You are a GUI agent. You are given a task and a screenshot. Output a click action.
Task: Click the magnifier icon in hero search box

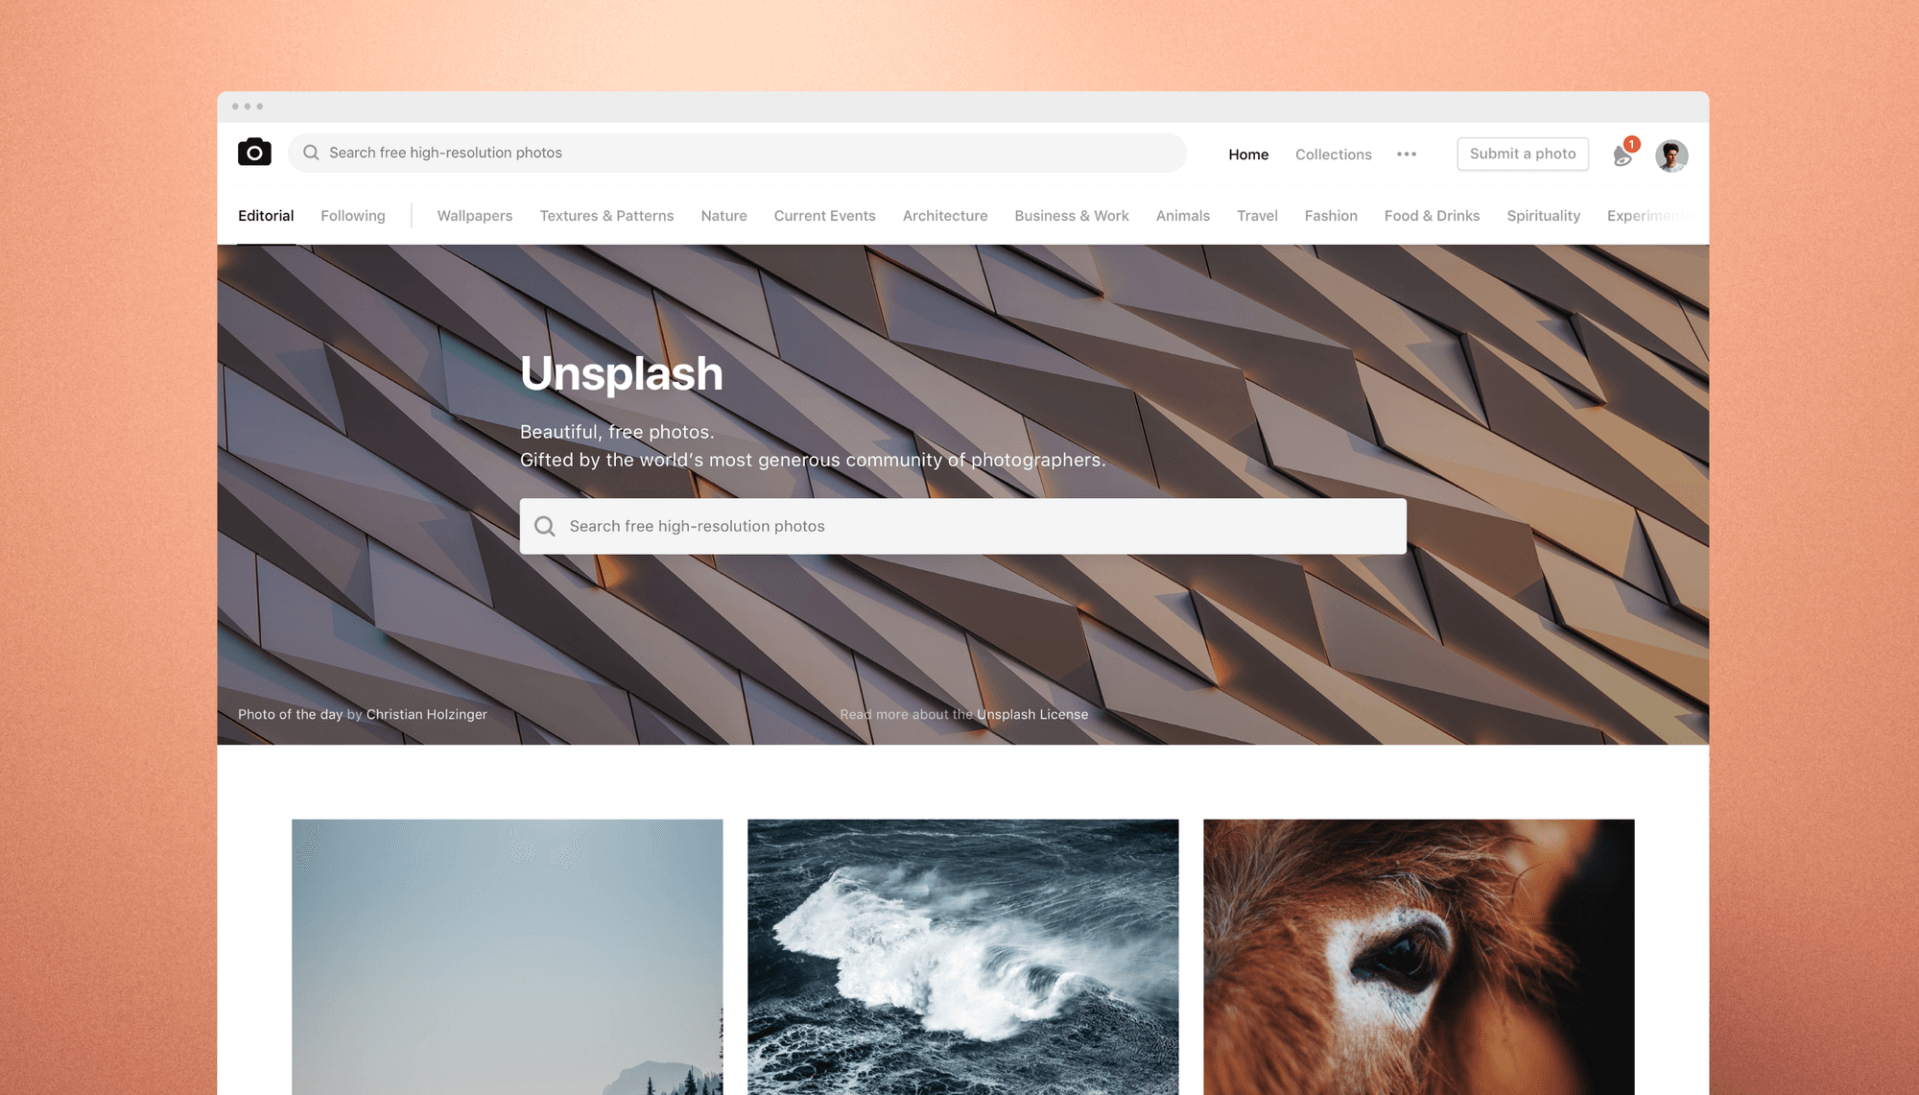(544, 526)
